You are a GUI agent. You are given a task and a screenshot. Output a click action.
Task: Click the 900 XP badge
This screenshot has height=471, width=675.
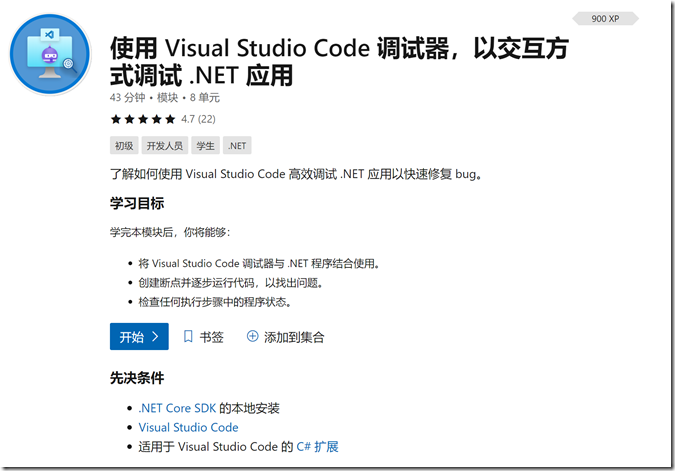pyautogui.click(x=605, y=19)
